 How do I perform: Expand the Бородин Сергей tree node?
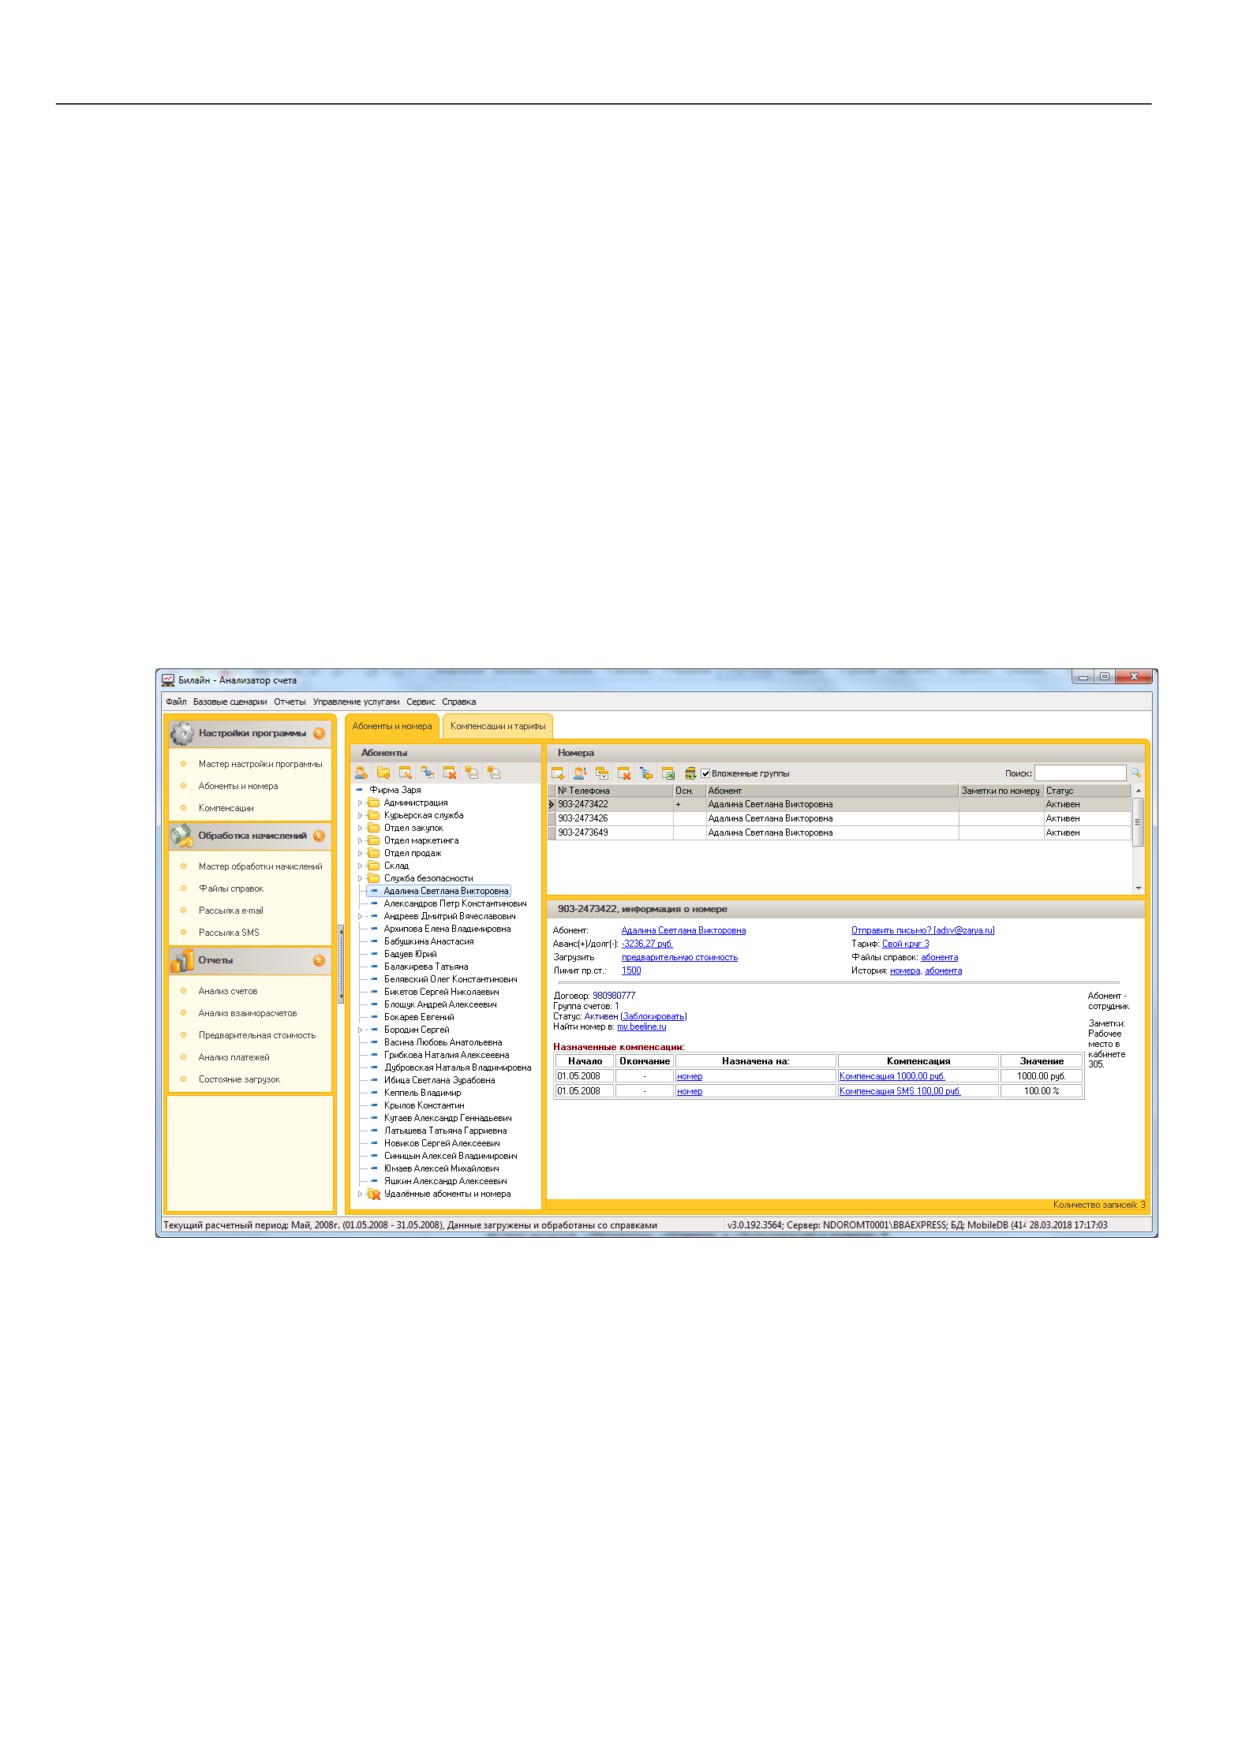point(360,1030)
